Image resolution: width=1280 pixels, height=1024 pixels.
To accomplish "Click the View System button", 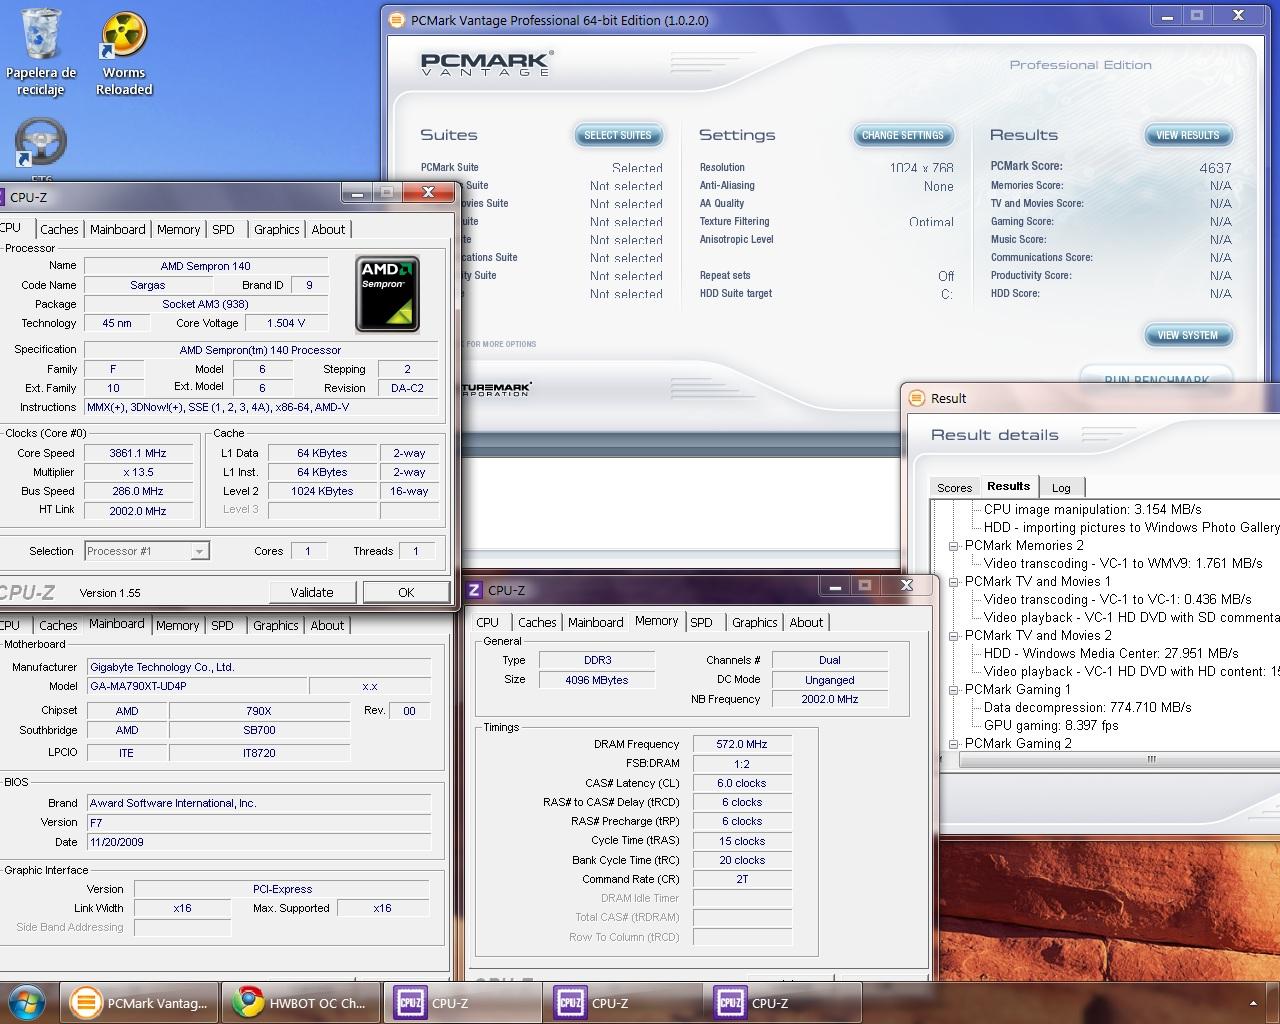I will [1187, 335].
